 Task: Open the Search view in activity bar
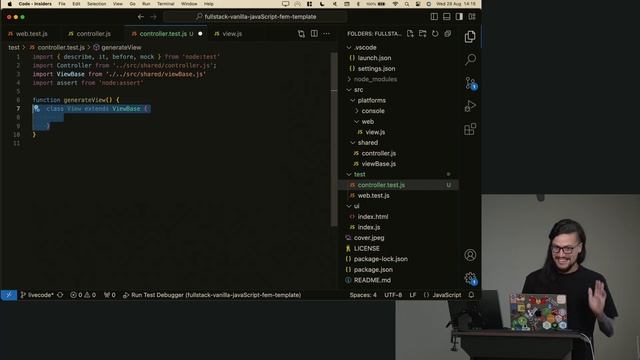pos(470,60)
